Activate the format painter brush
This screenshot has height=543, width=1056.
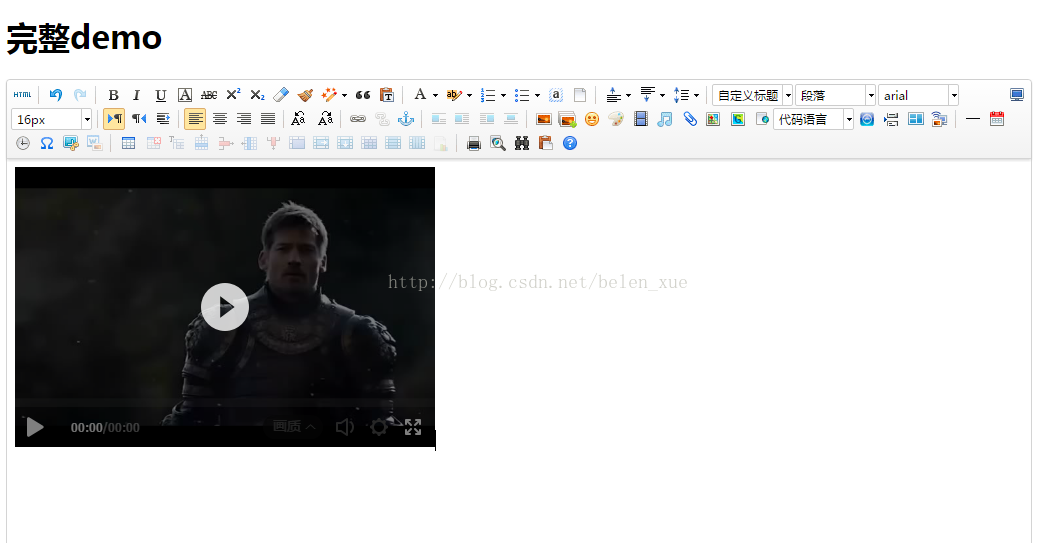point(305,95)
